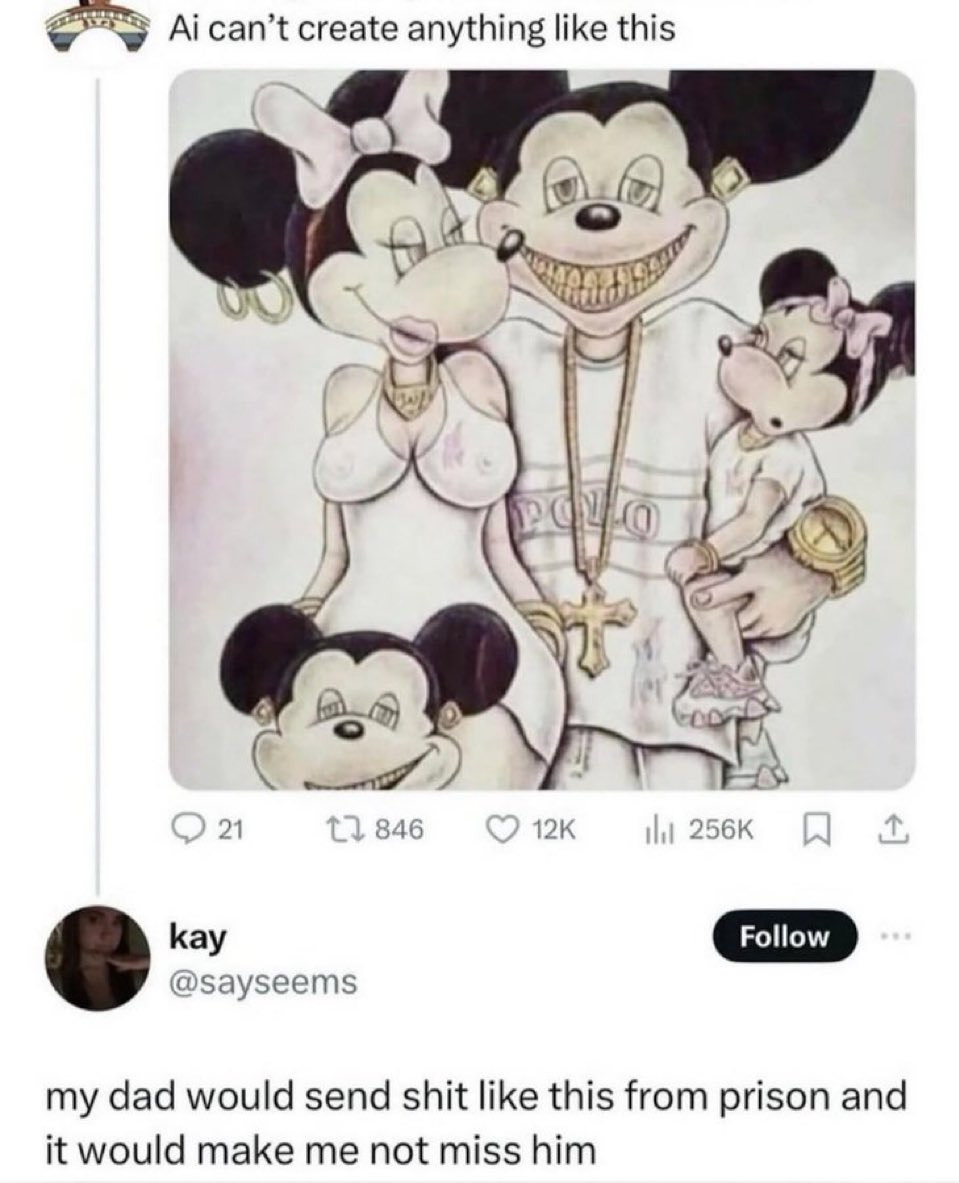Viewport: 959px width, 1183px height.
Task: Visit the @sayseems handle link
Action: (262, 982)
